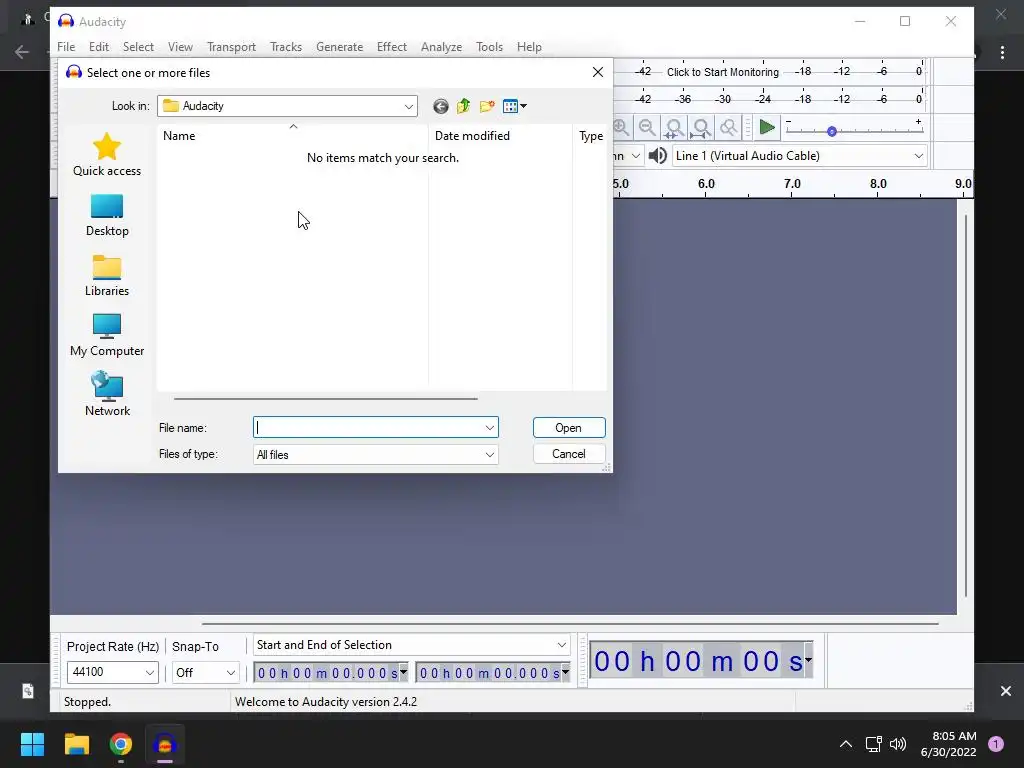Open the Network location
This screenshot has width=1024, height=768.
106,394
